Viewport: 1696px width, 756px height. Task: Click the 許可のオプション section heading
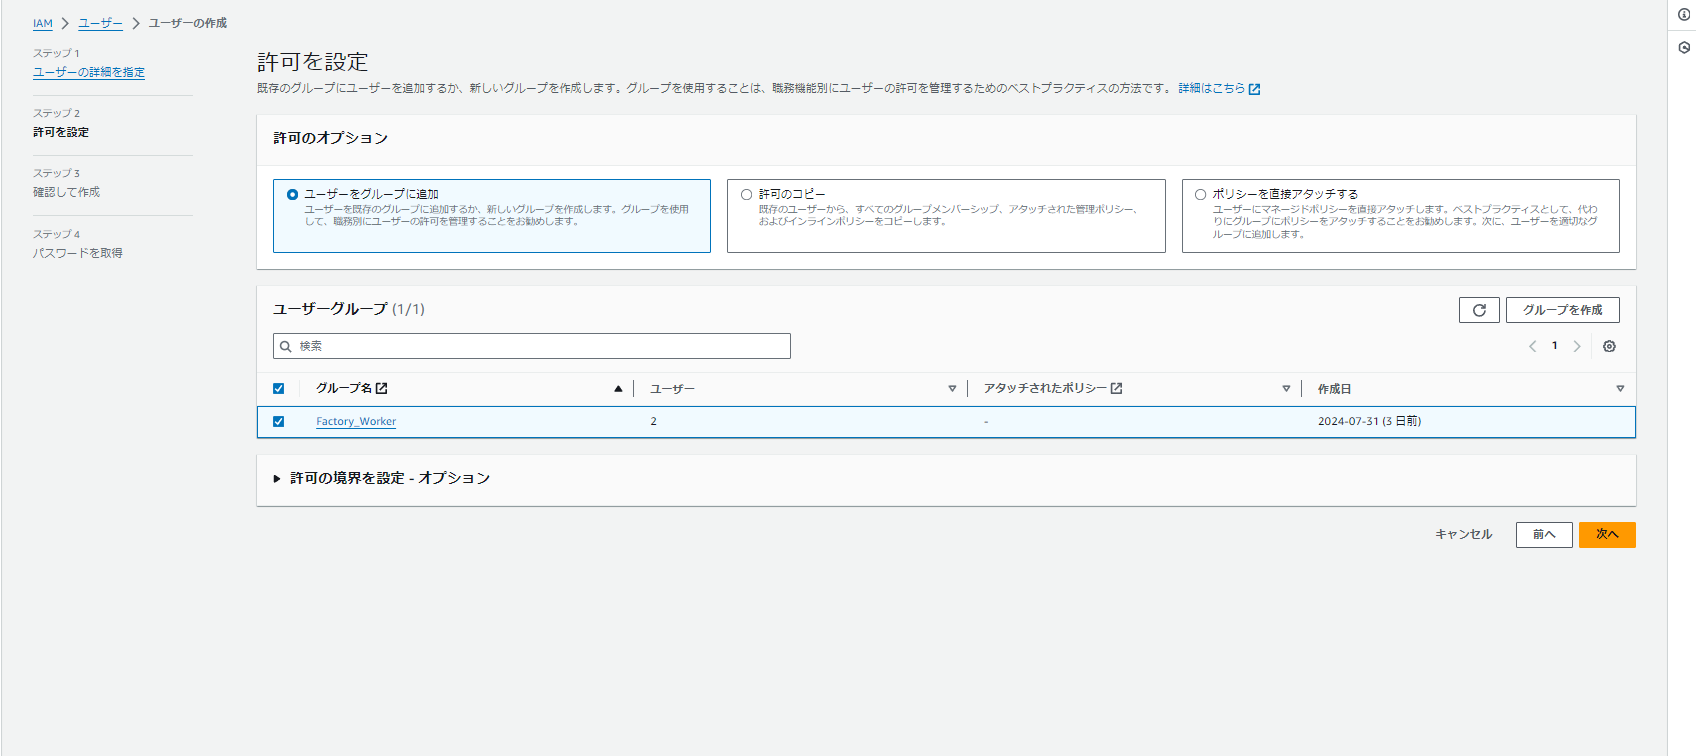pyautogui.click(x=331, y=138)
